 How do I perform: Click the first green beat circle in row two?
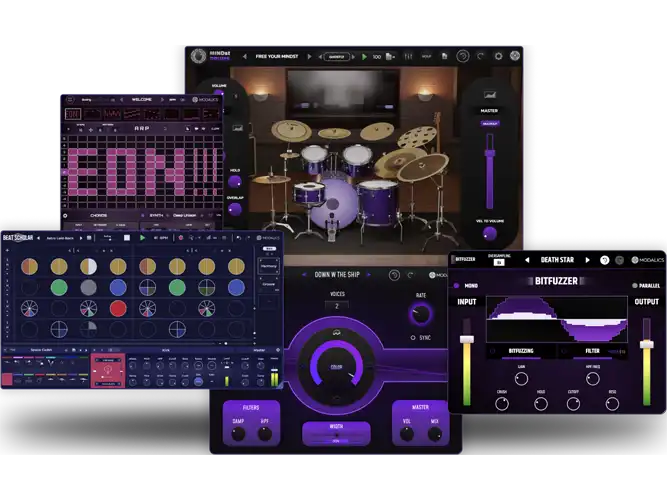click(59, 287)
